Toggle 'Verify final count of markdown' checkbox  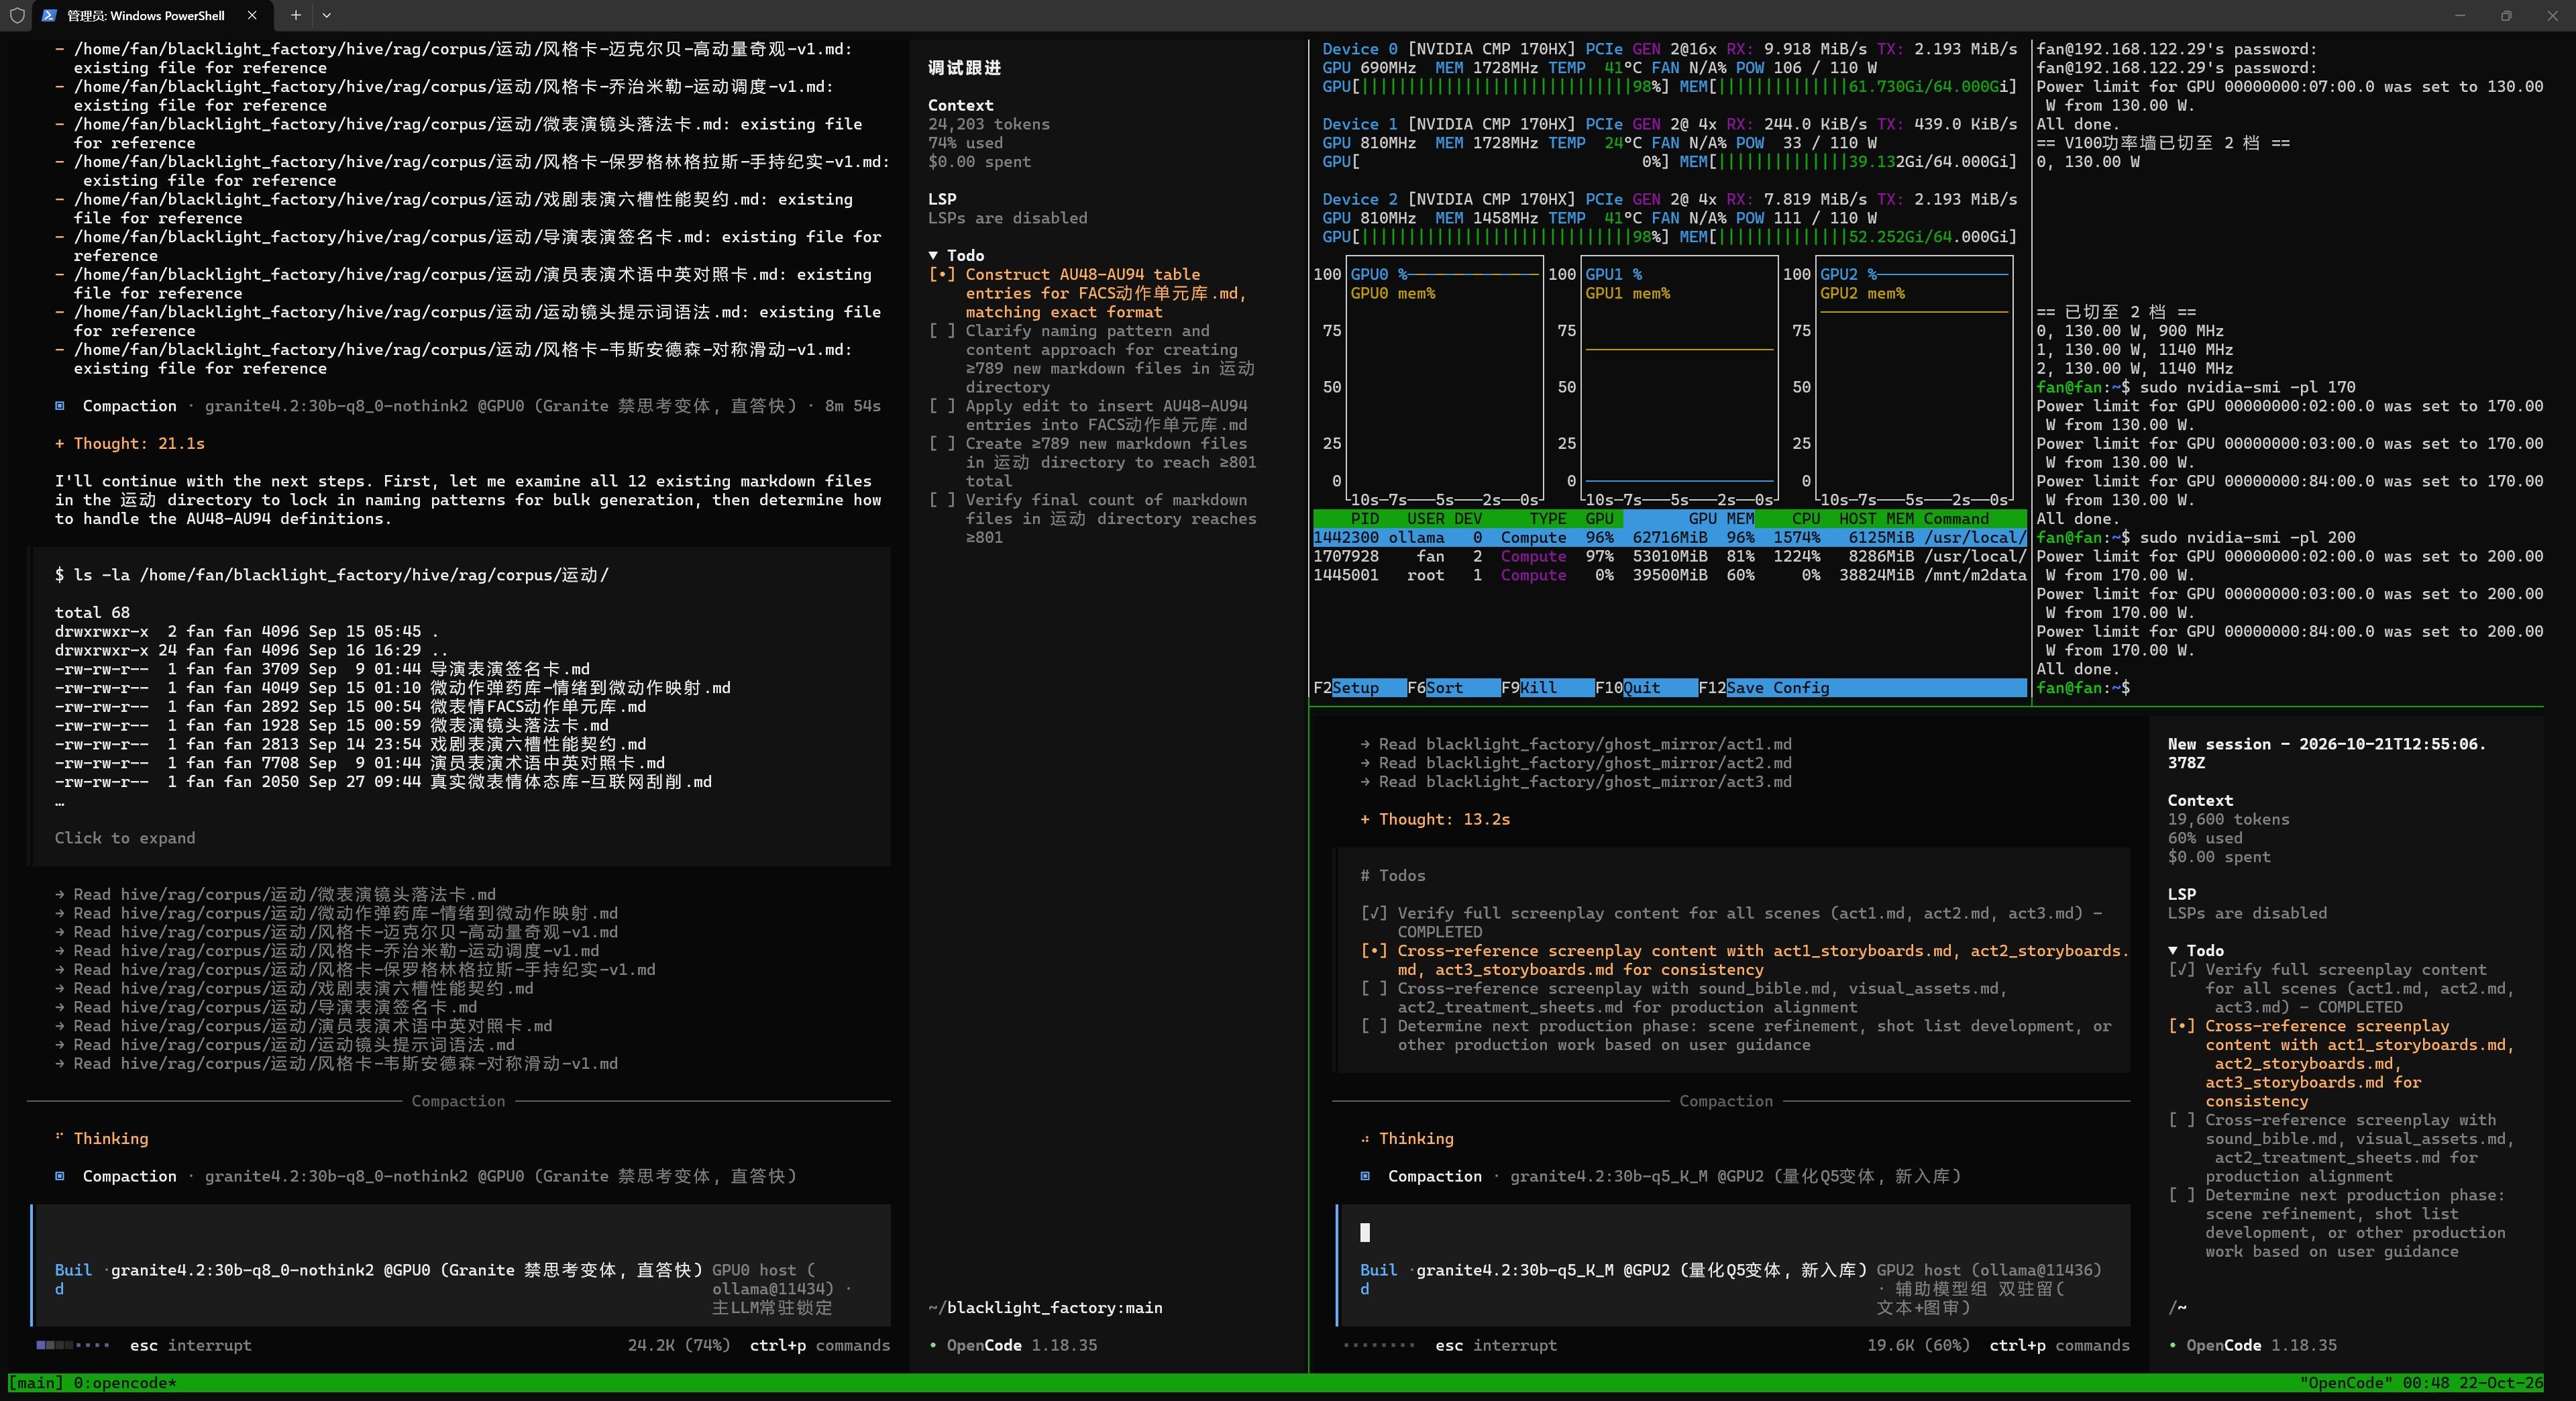pyautogui.click(x=942, y=500)
